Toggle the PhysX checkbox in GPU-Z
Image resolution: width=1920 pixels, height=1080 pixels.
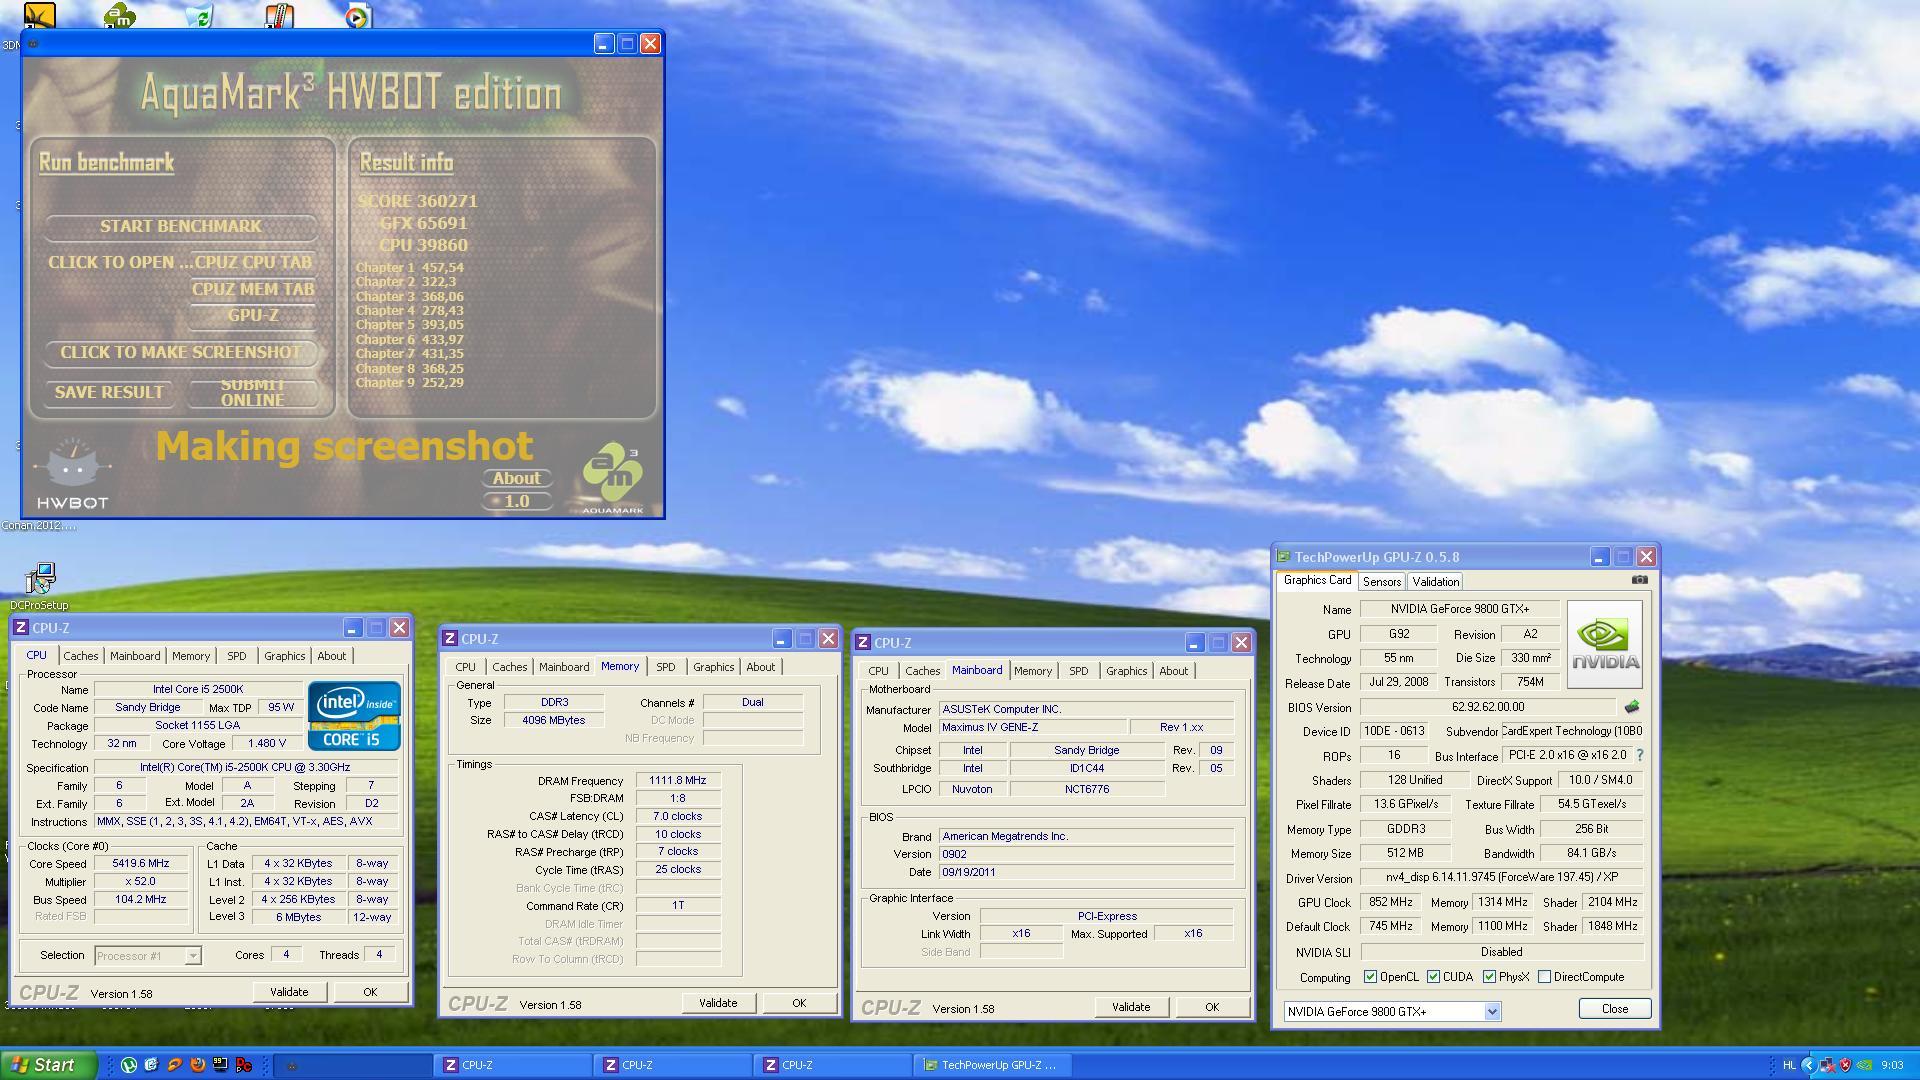tap(1490, 977)
